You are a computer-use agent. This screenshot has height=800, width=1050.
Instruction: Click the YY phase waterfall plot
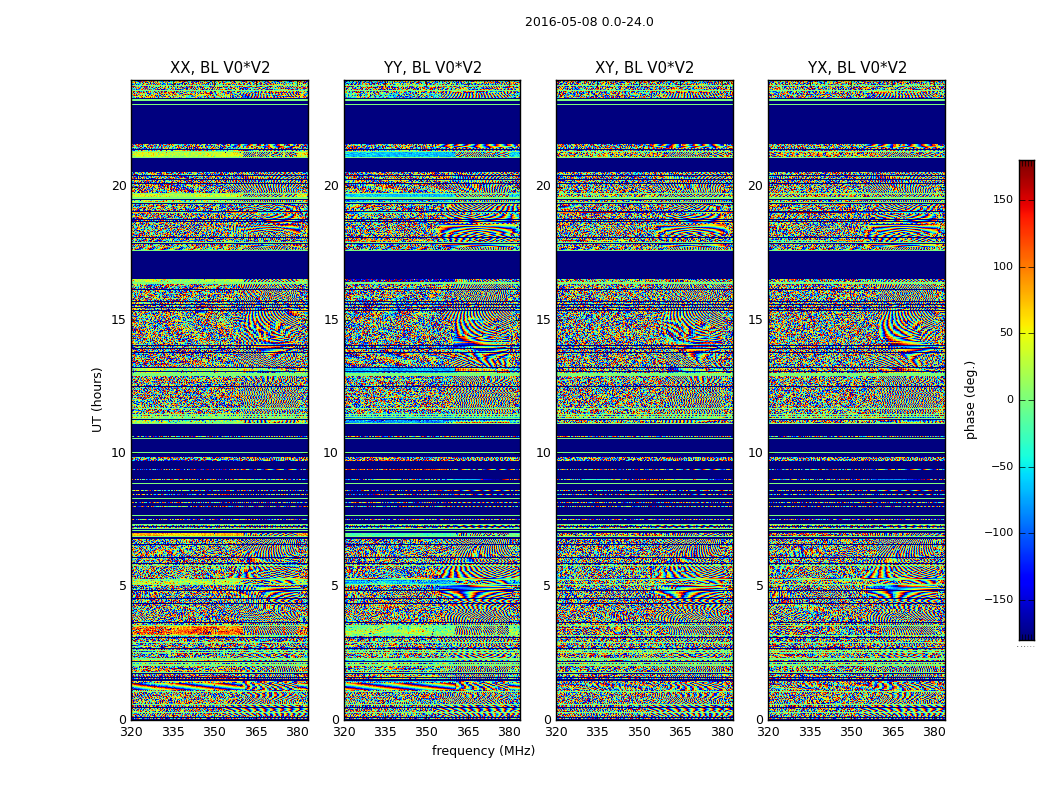click(x=433, y=400)
